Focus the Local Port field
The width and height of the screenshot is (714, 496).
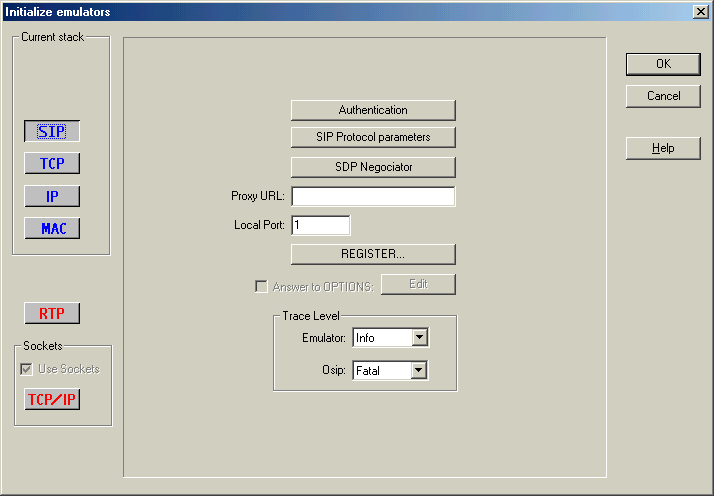[321, 225]
